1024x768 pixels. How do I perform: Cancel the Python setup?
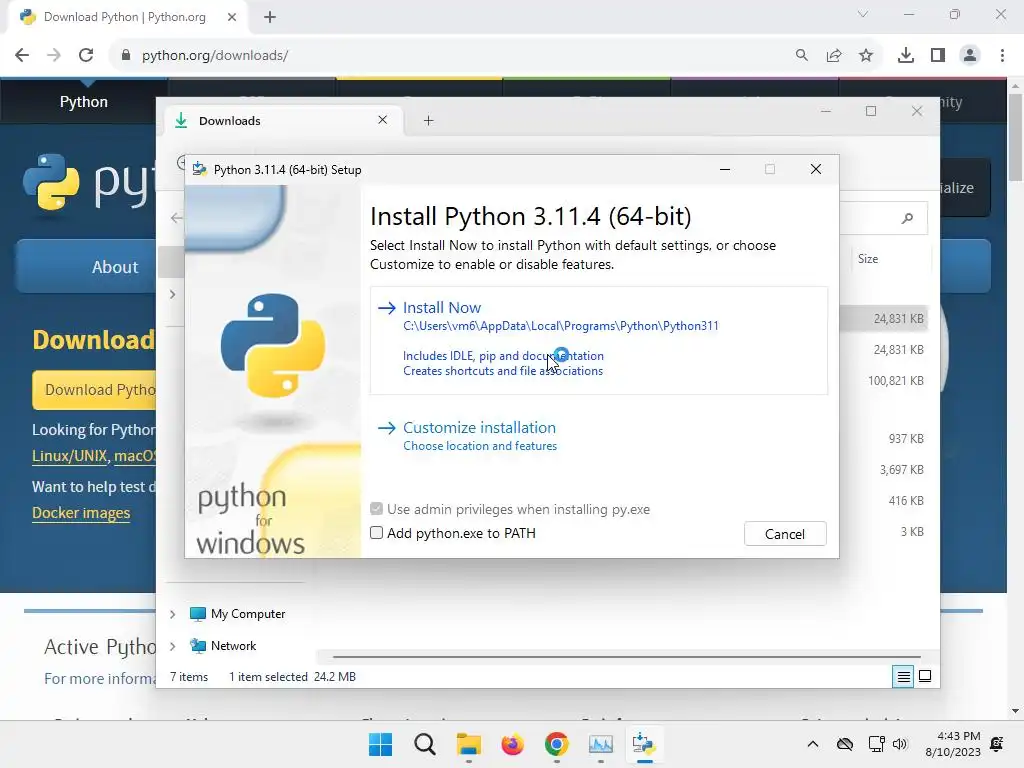(x=785, y=534)
